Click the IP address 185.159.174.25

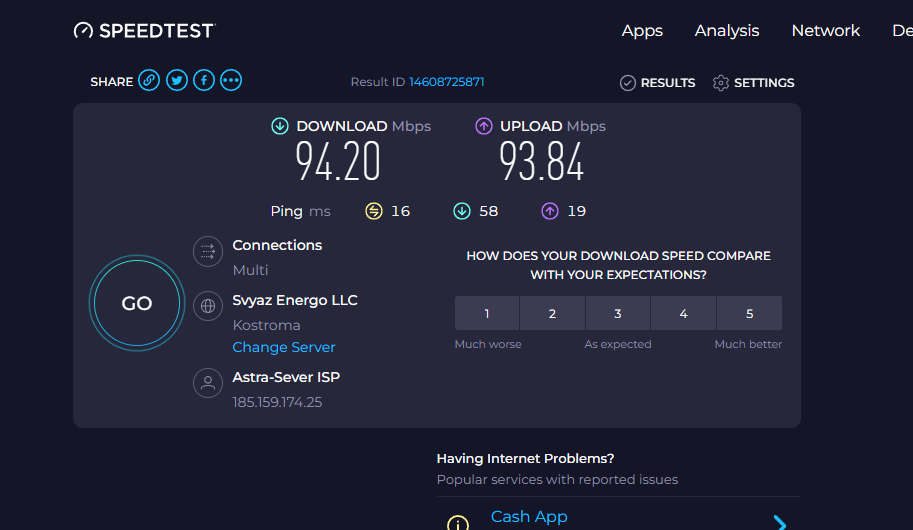[x=277, y=402]
